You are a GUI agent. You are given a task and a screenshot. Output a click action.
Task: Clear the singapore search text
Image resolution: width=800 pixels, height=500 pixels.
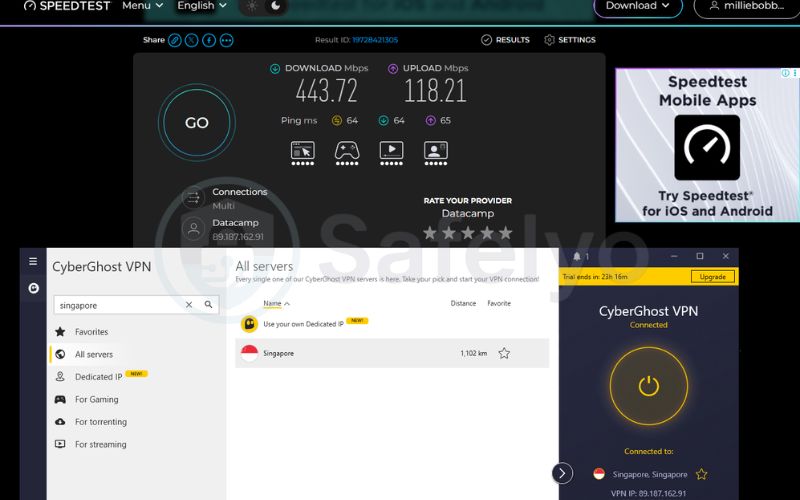(x=189, y=305)
